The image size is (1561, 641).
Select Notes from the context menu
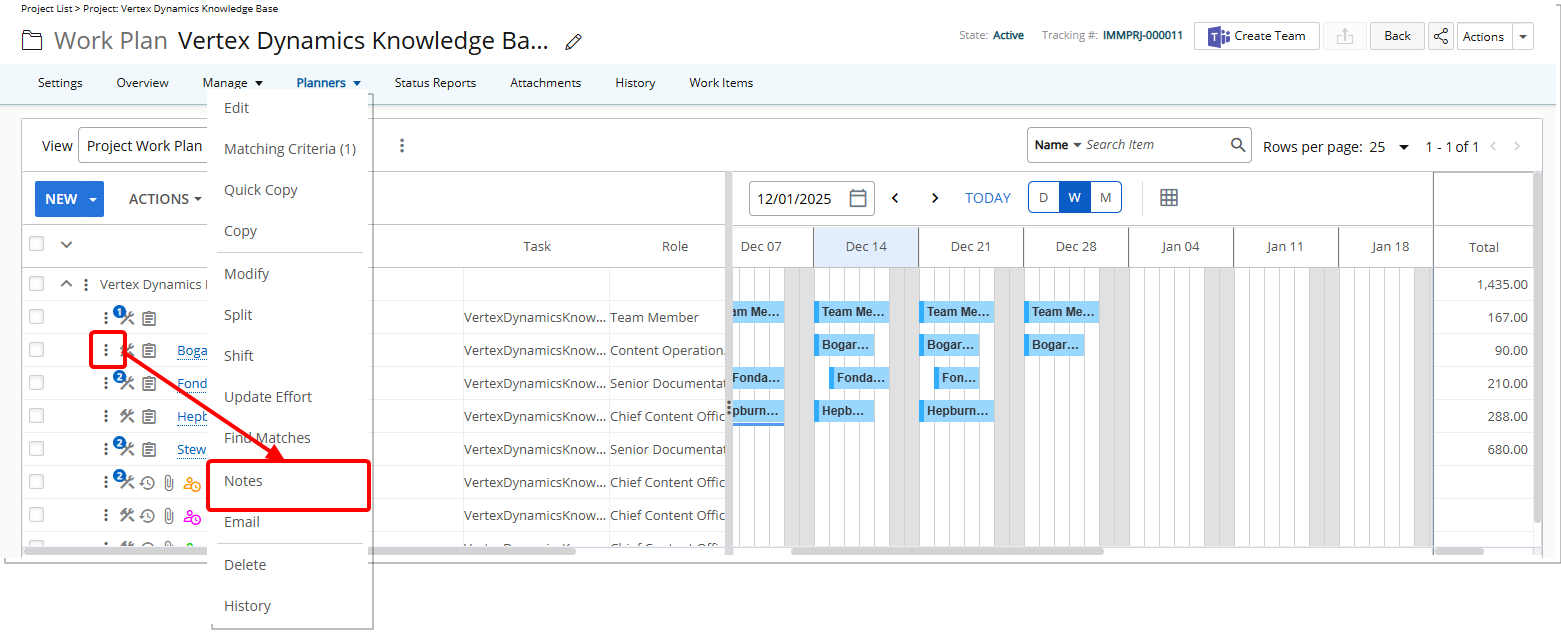(243, 481)
